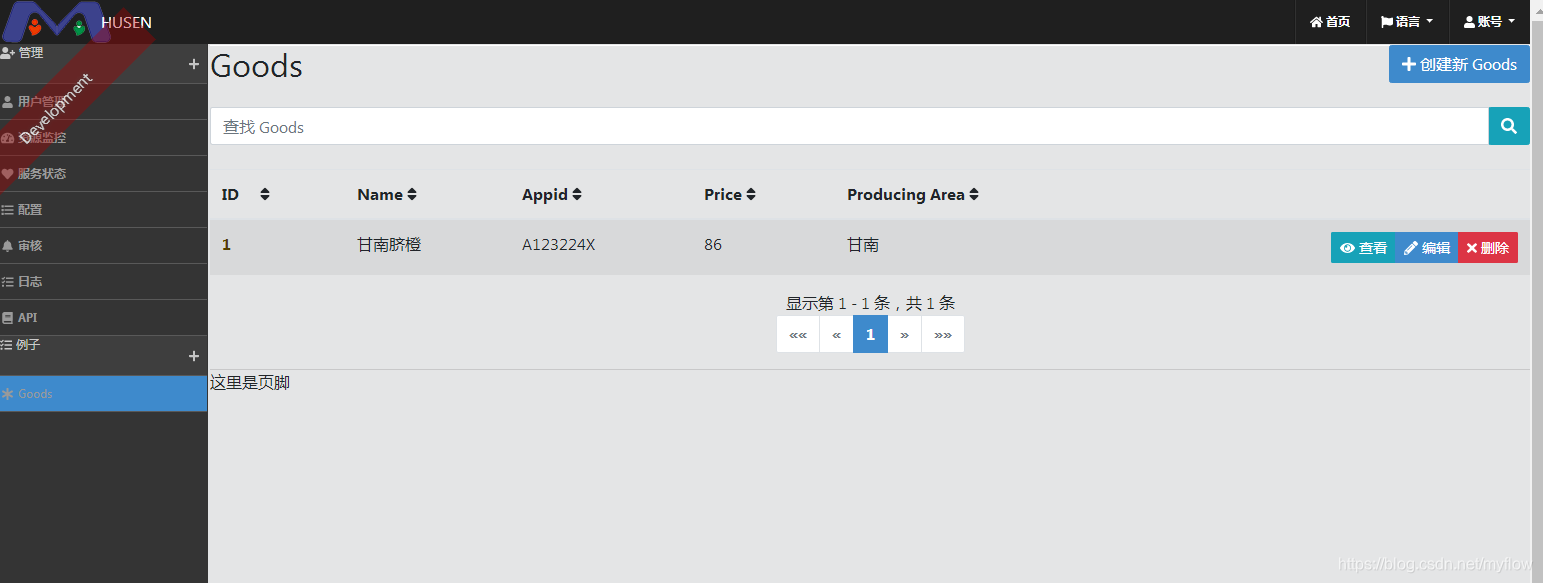This screenshot has width=1543, height=583.
Task: Go to first page with «« button
Action: pos(798,335)
